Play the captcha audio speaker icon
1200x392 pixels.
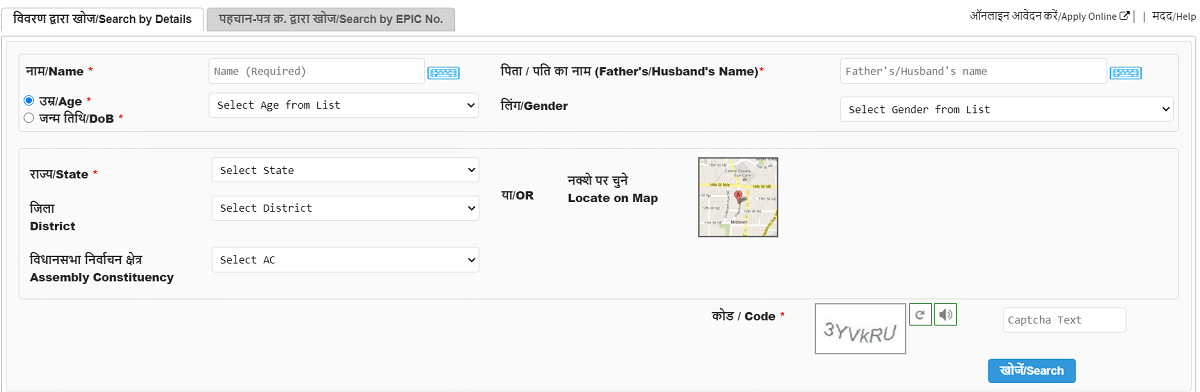click(946, 315)
